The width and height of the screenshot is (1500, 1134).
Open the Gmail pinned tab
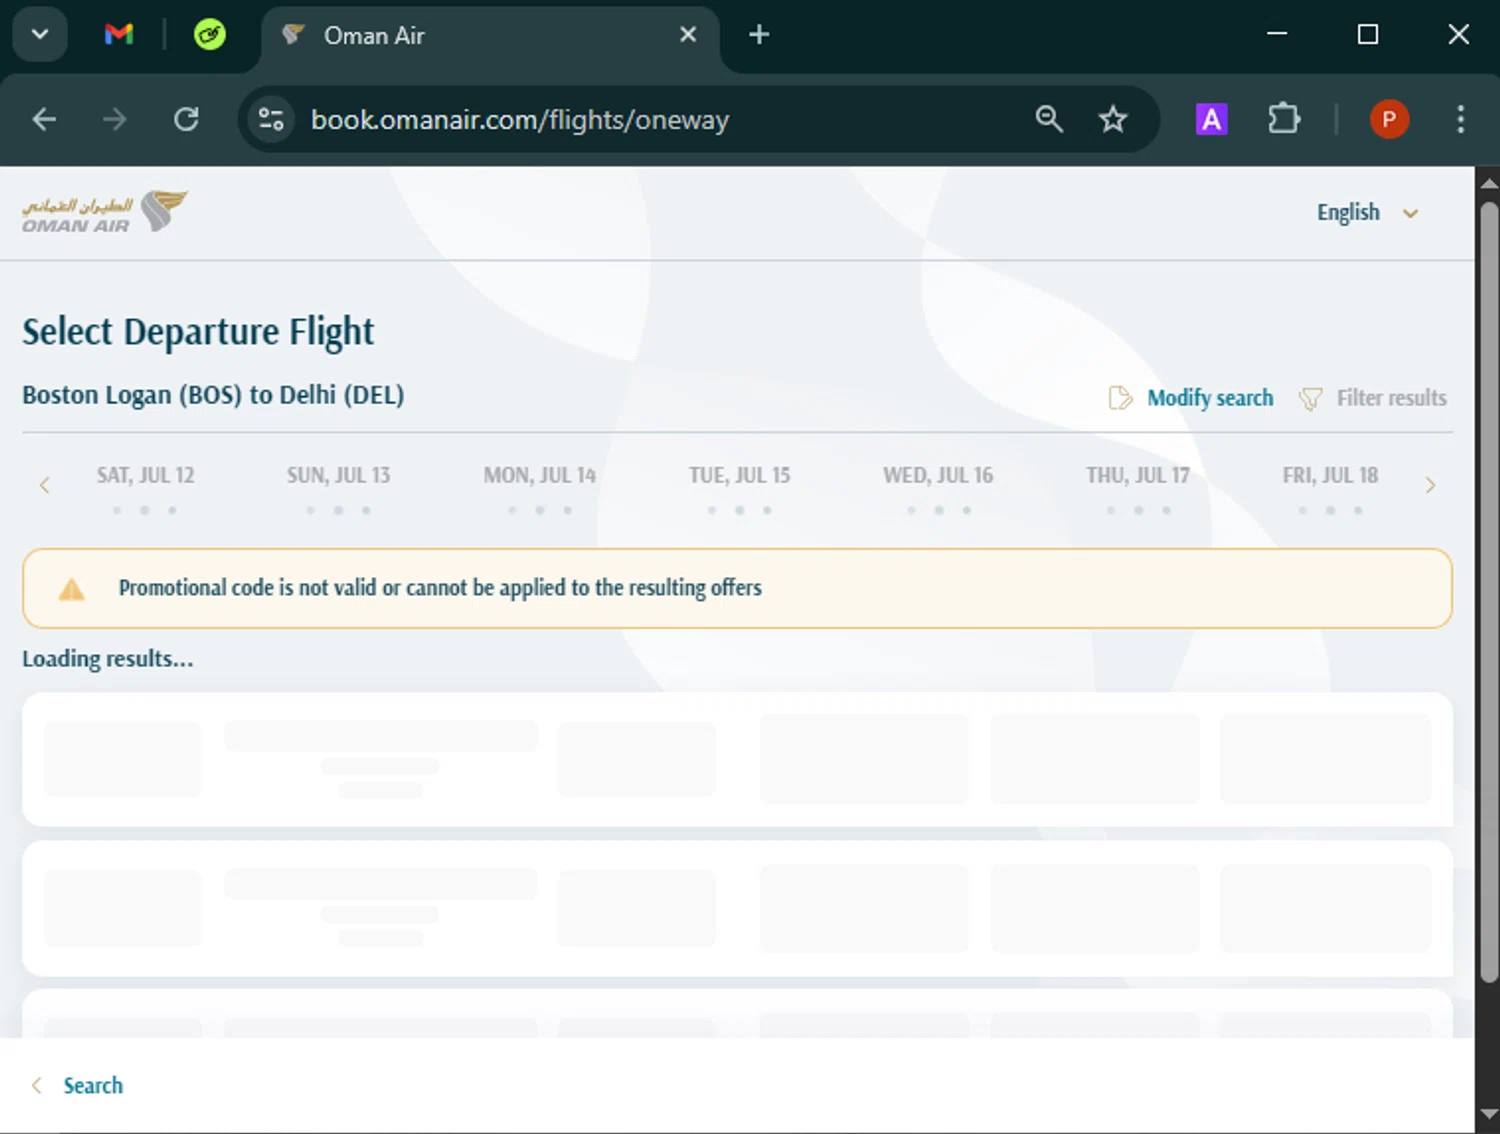(x=119, y=35)
